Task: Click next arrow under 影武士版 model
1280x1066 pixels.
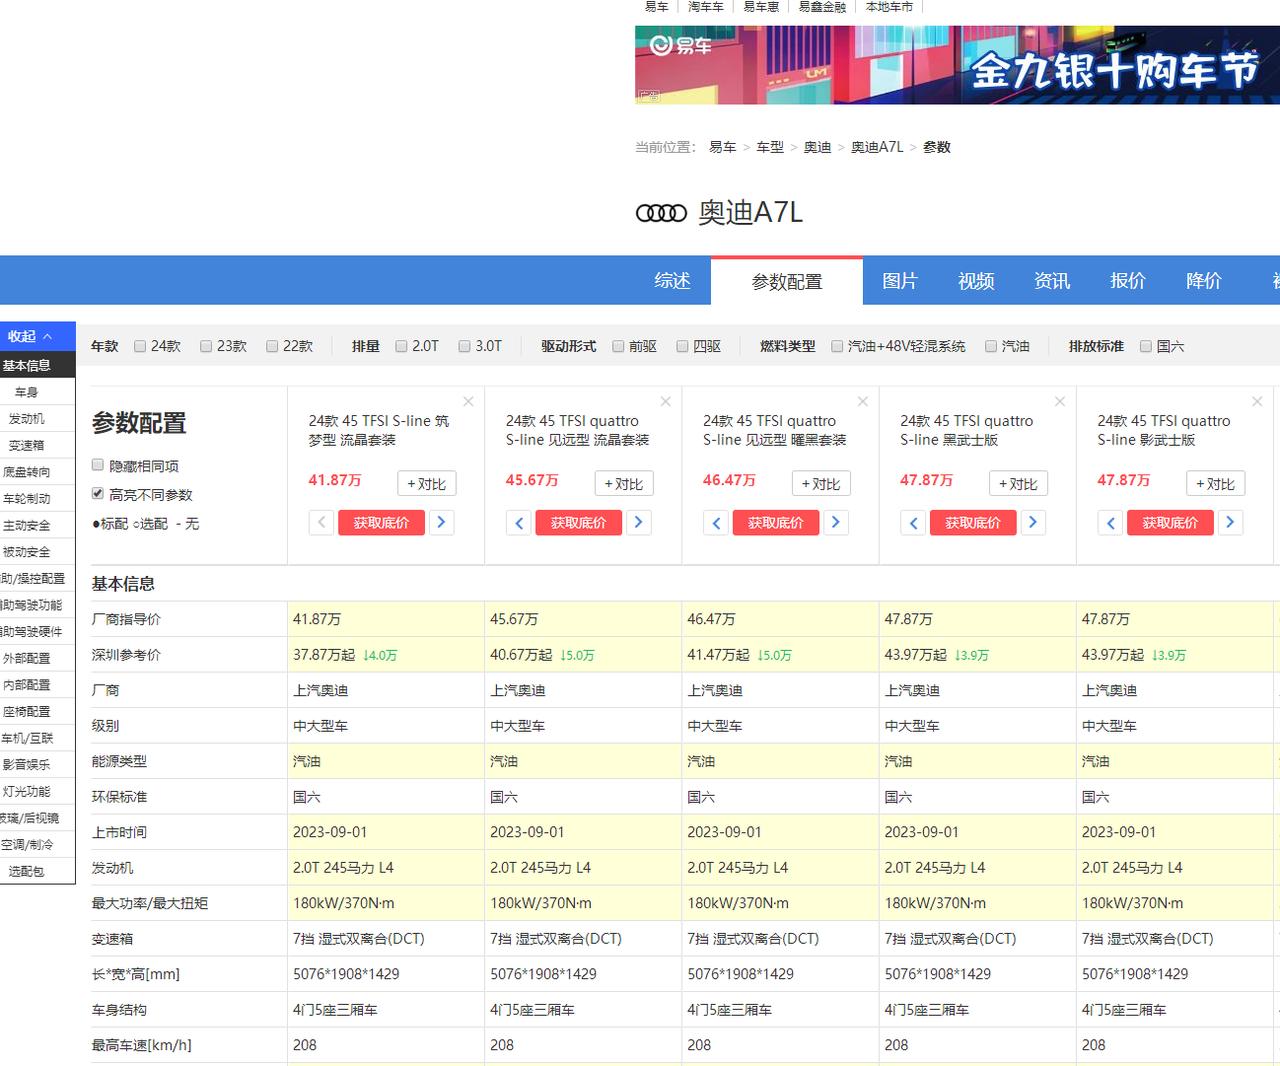Action: point(1230,522)
